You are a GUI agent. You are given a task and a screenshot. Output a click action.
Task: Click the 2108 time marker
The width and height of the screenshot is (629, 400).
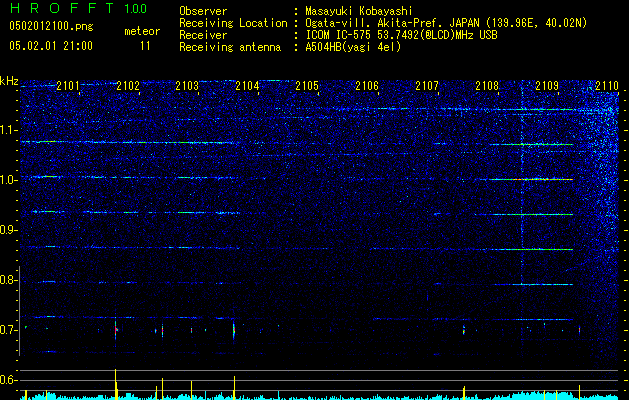tap(487, 85)
